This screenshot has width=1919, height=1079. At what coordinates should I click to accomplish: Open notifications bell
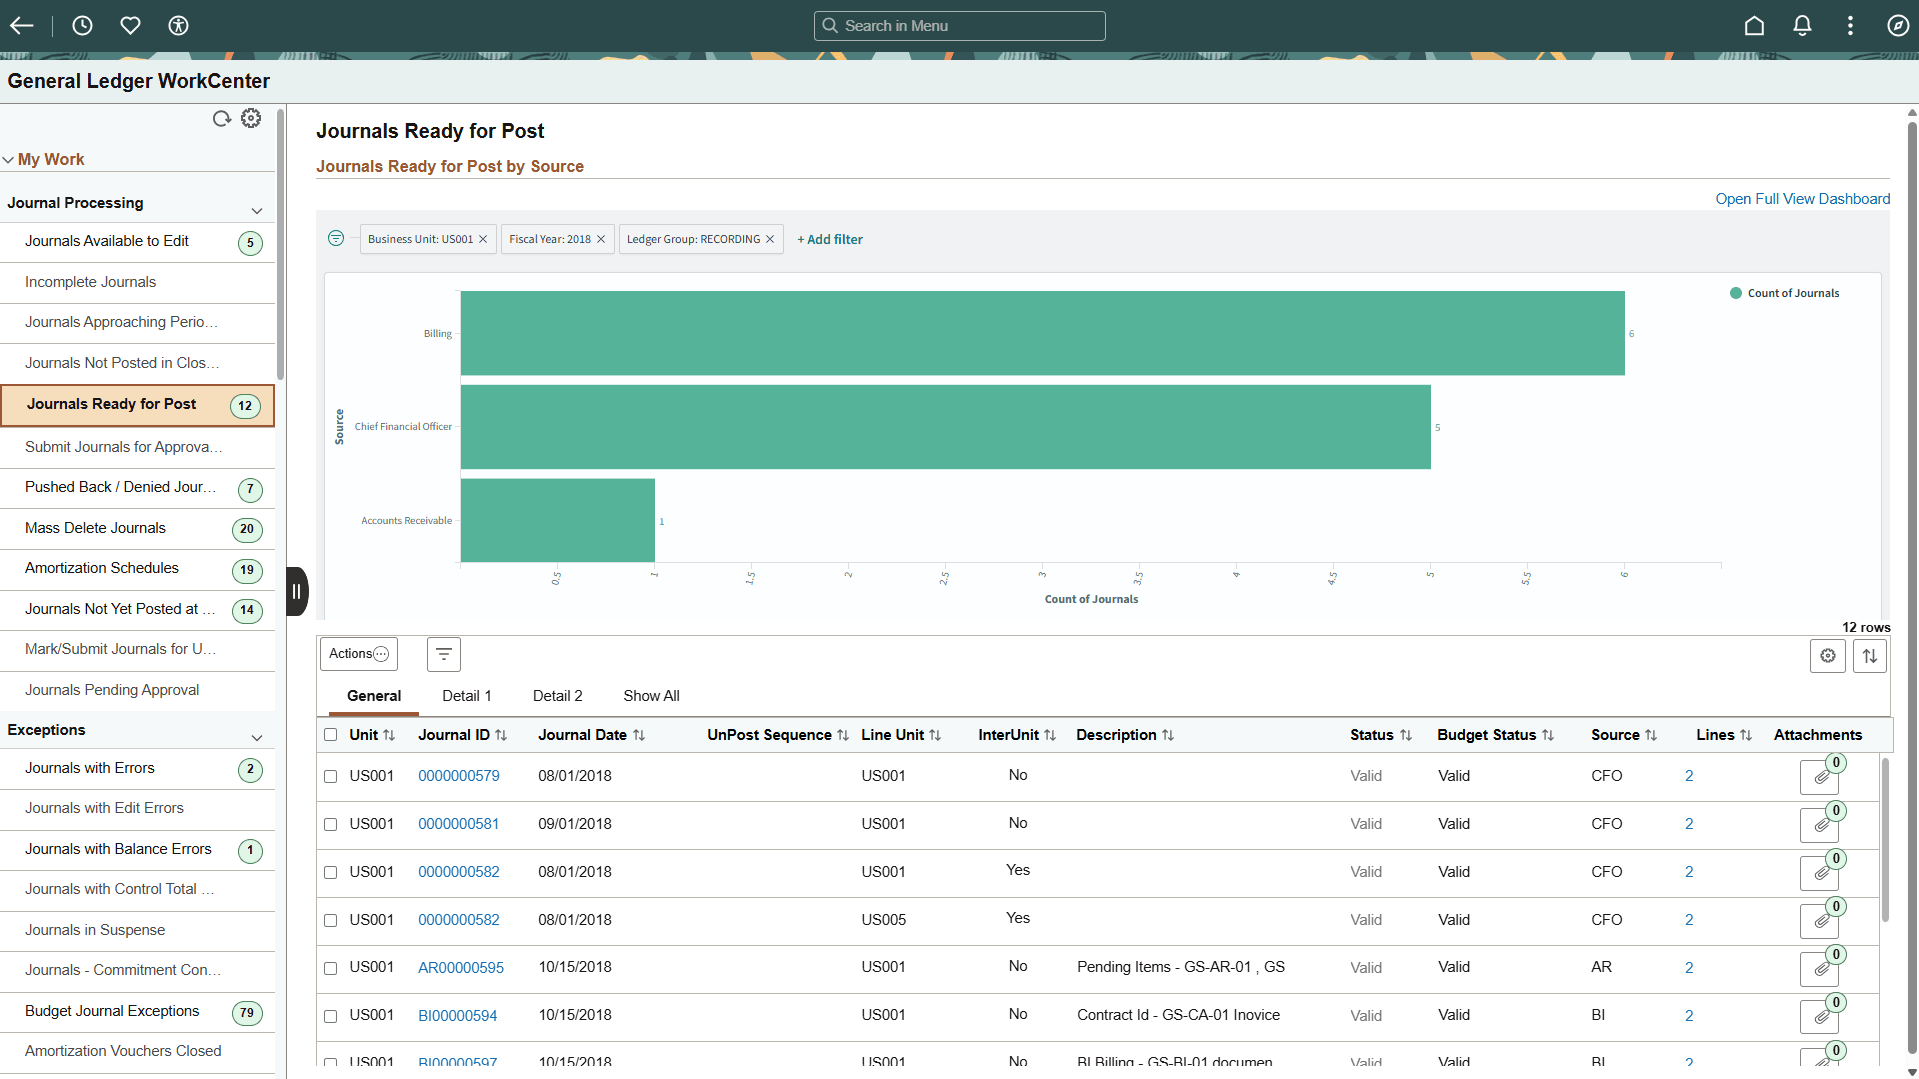click(1802, 26)
